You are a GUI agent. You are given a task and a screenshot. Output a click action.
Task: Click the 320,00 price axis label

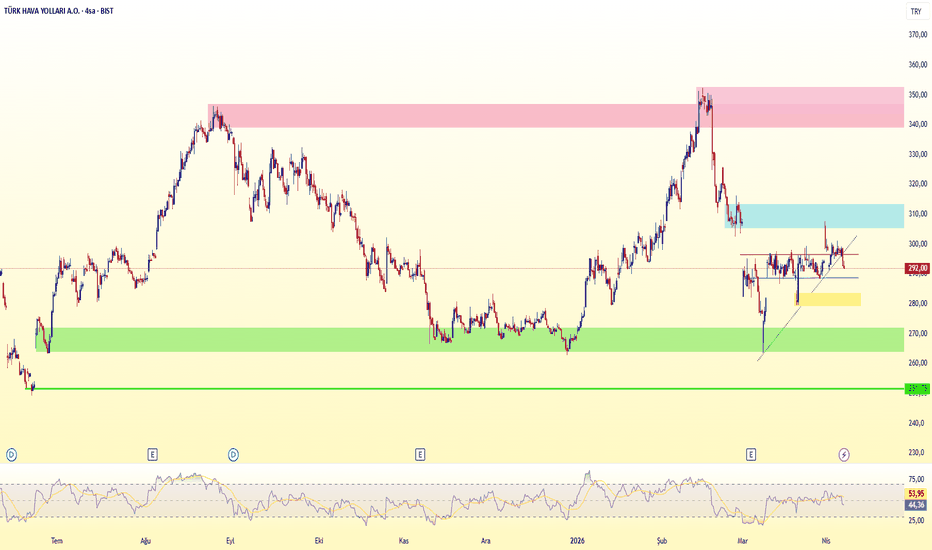tap(918, 184)
